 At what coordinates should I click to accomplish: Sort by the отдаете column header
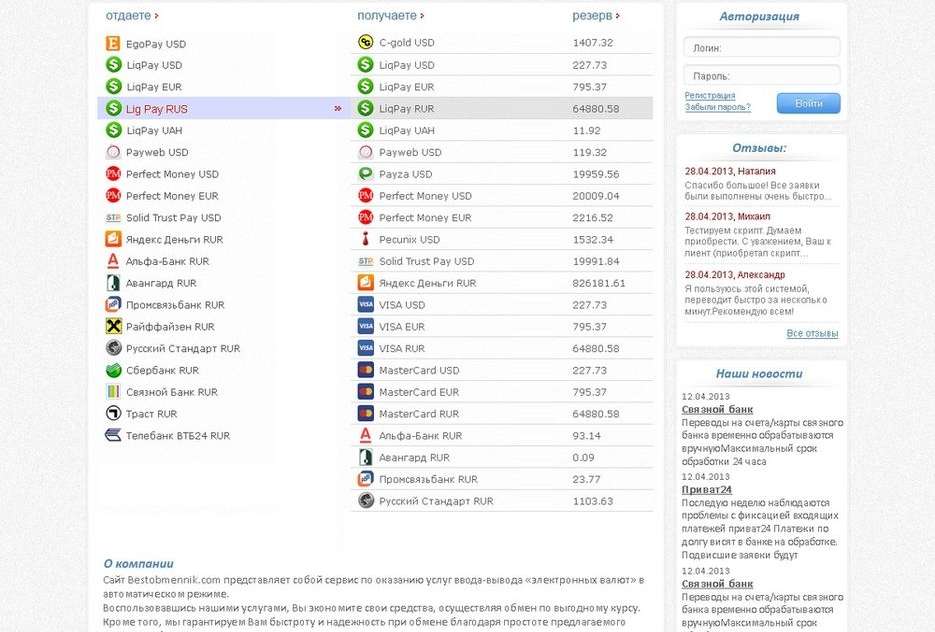[132, 16]
